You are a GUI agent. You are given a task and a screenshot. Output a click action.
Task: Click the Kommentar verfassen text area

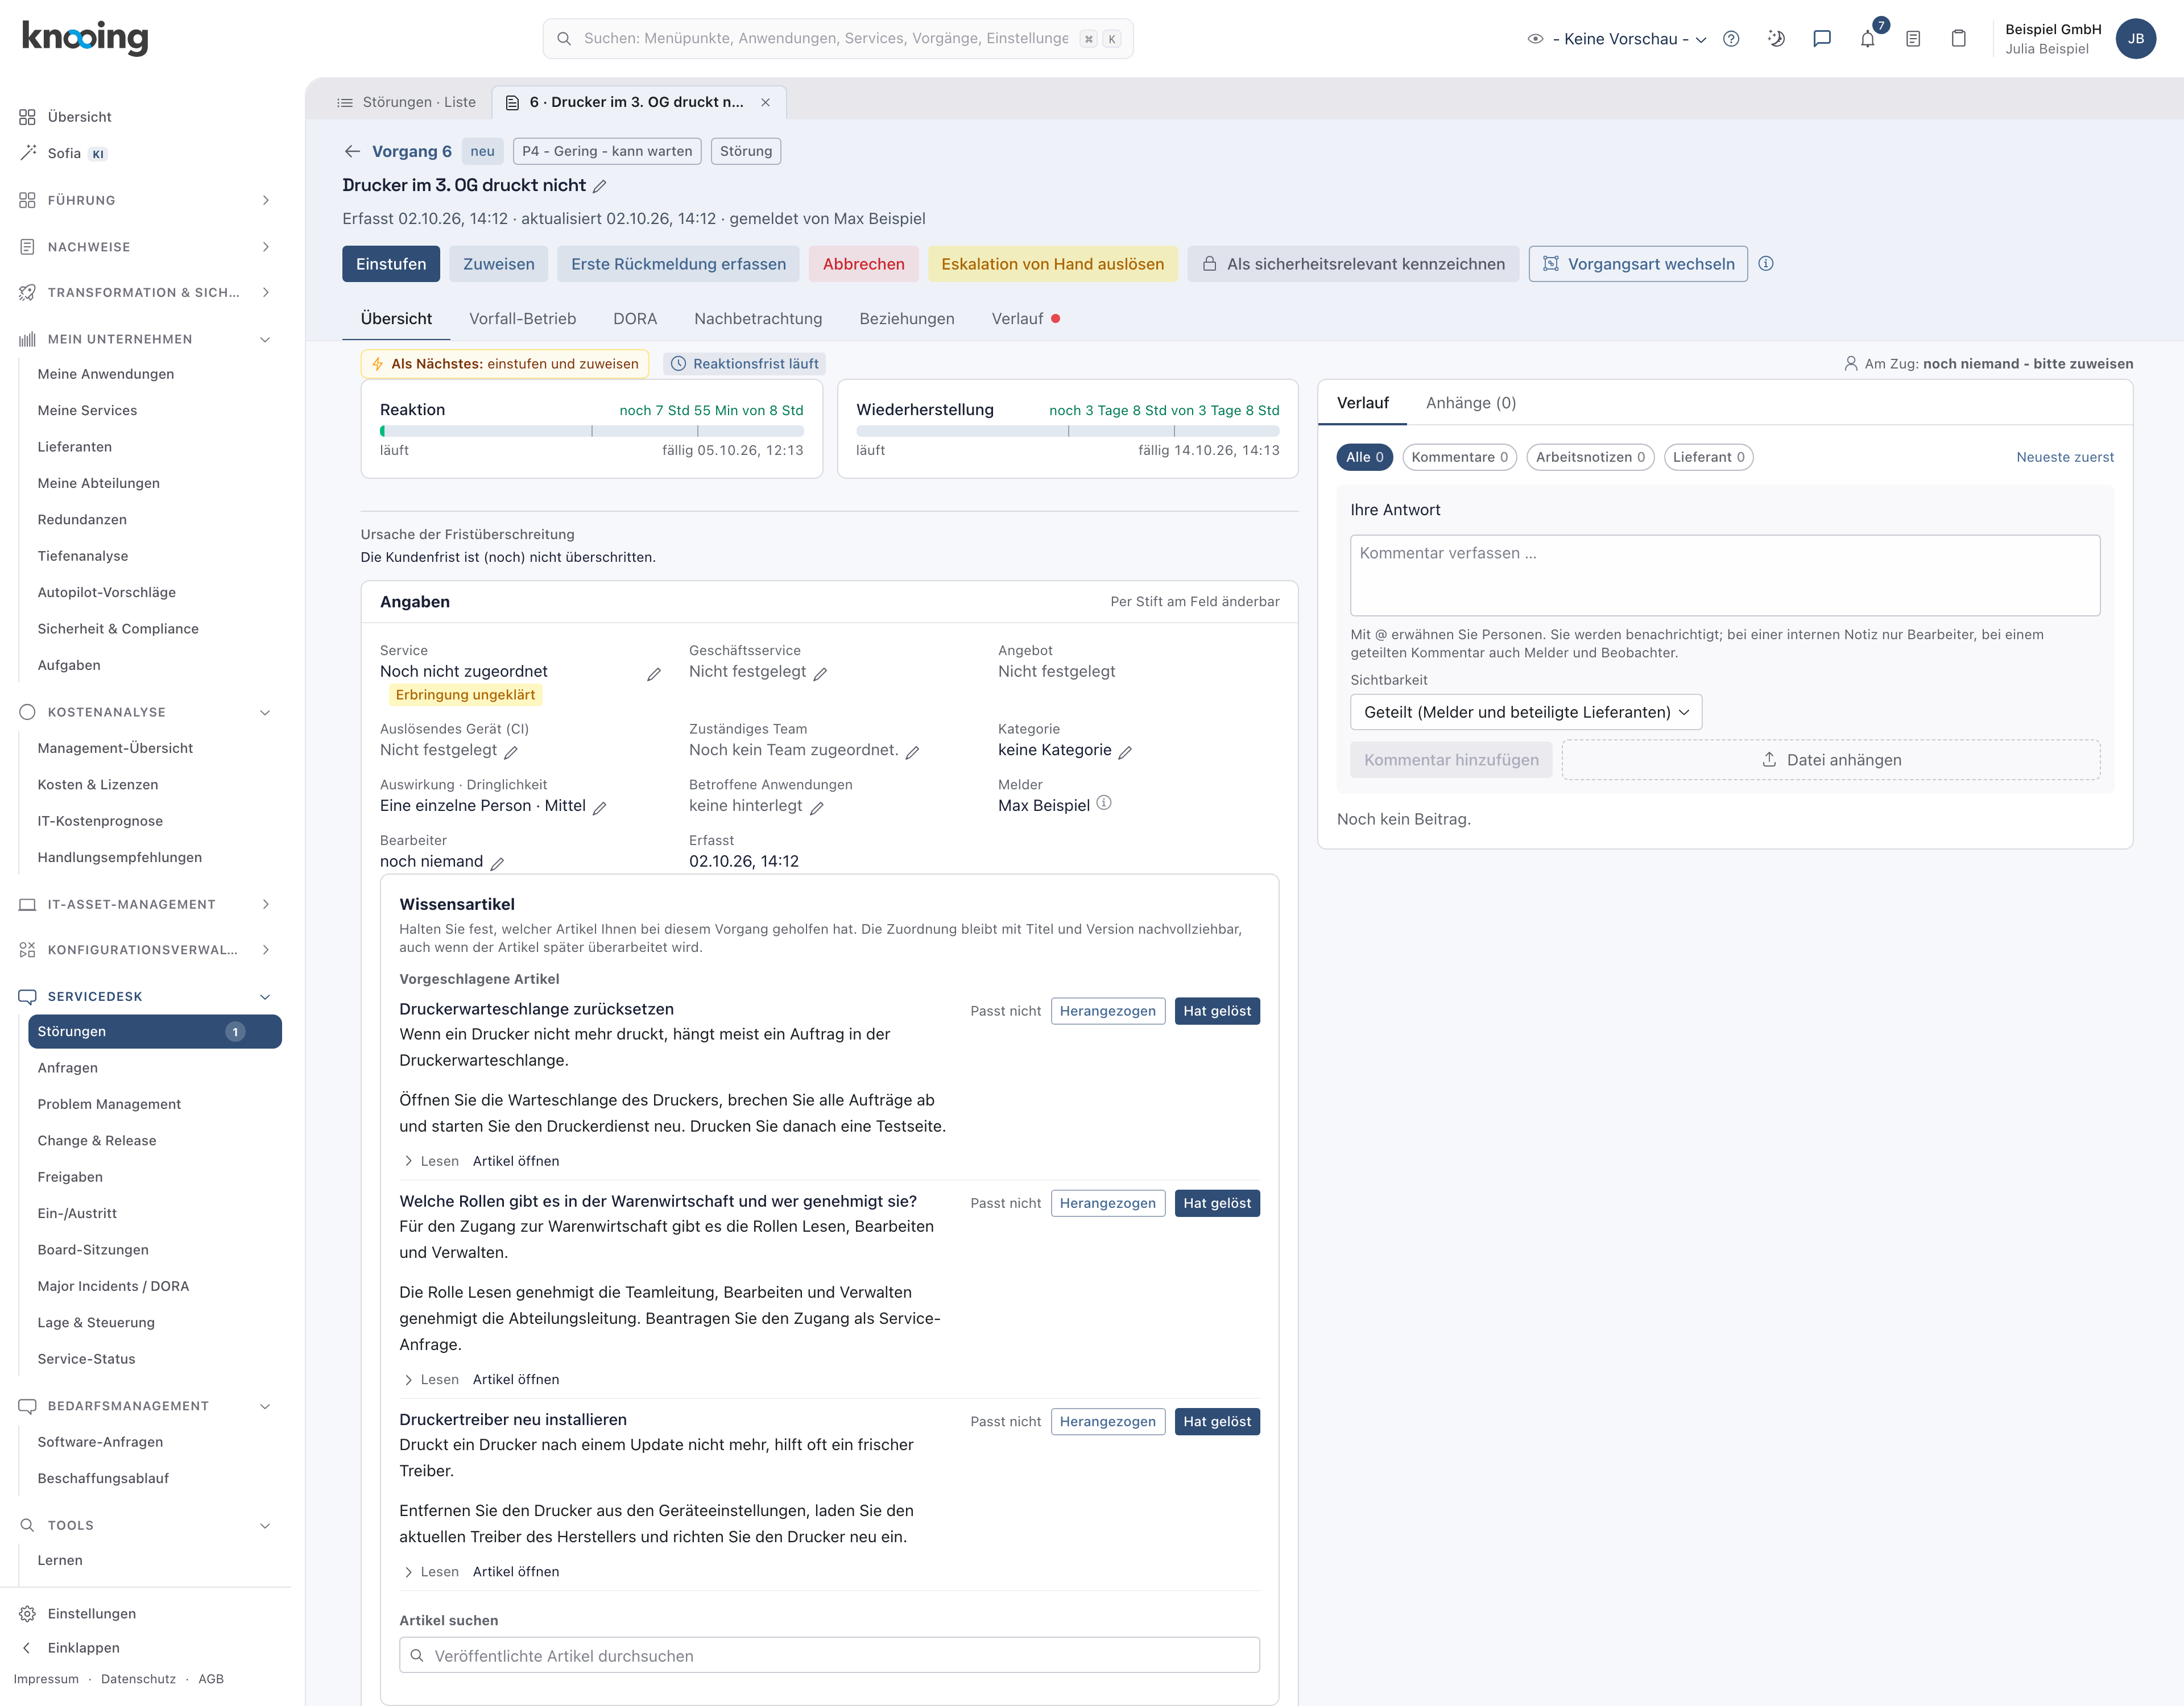[1724, 575]
